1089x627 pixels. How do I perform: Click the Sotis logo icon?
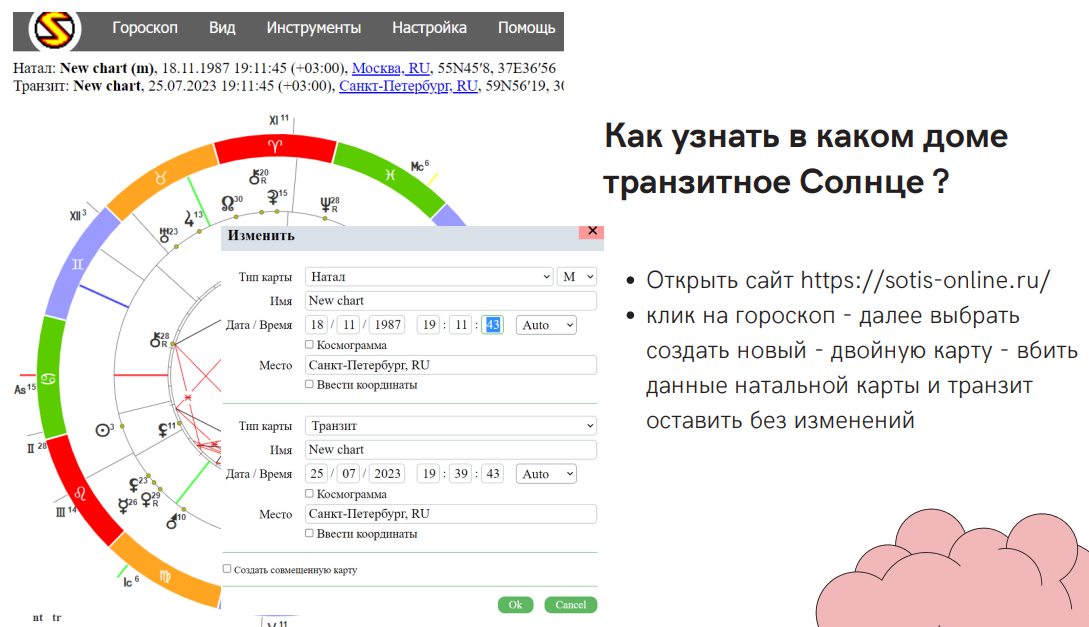tap(55, 30)
